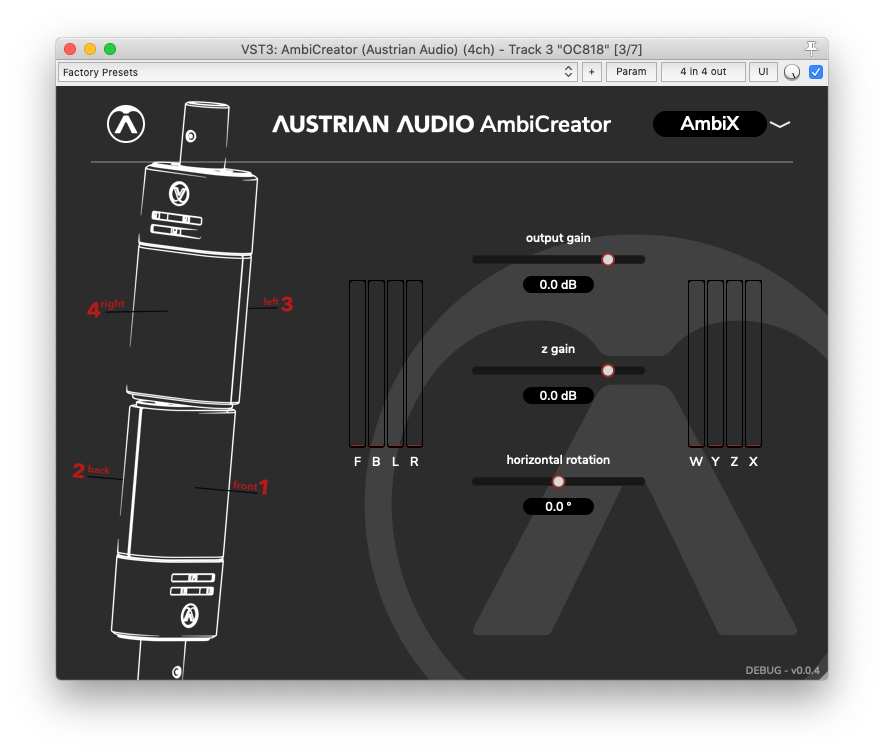884x754 pixels.
Task: Click the UI button
Action: coord(763,72)
